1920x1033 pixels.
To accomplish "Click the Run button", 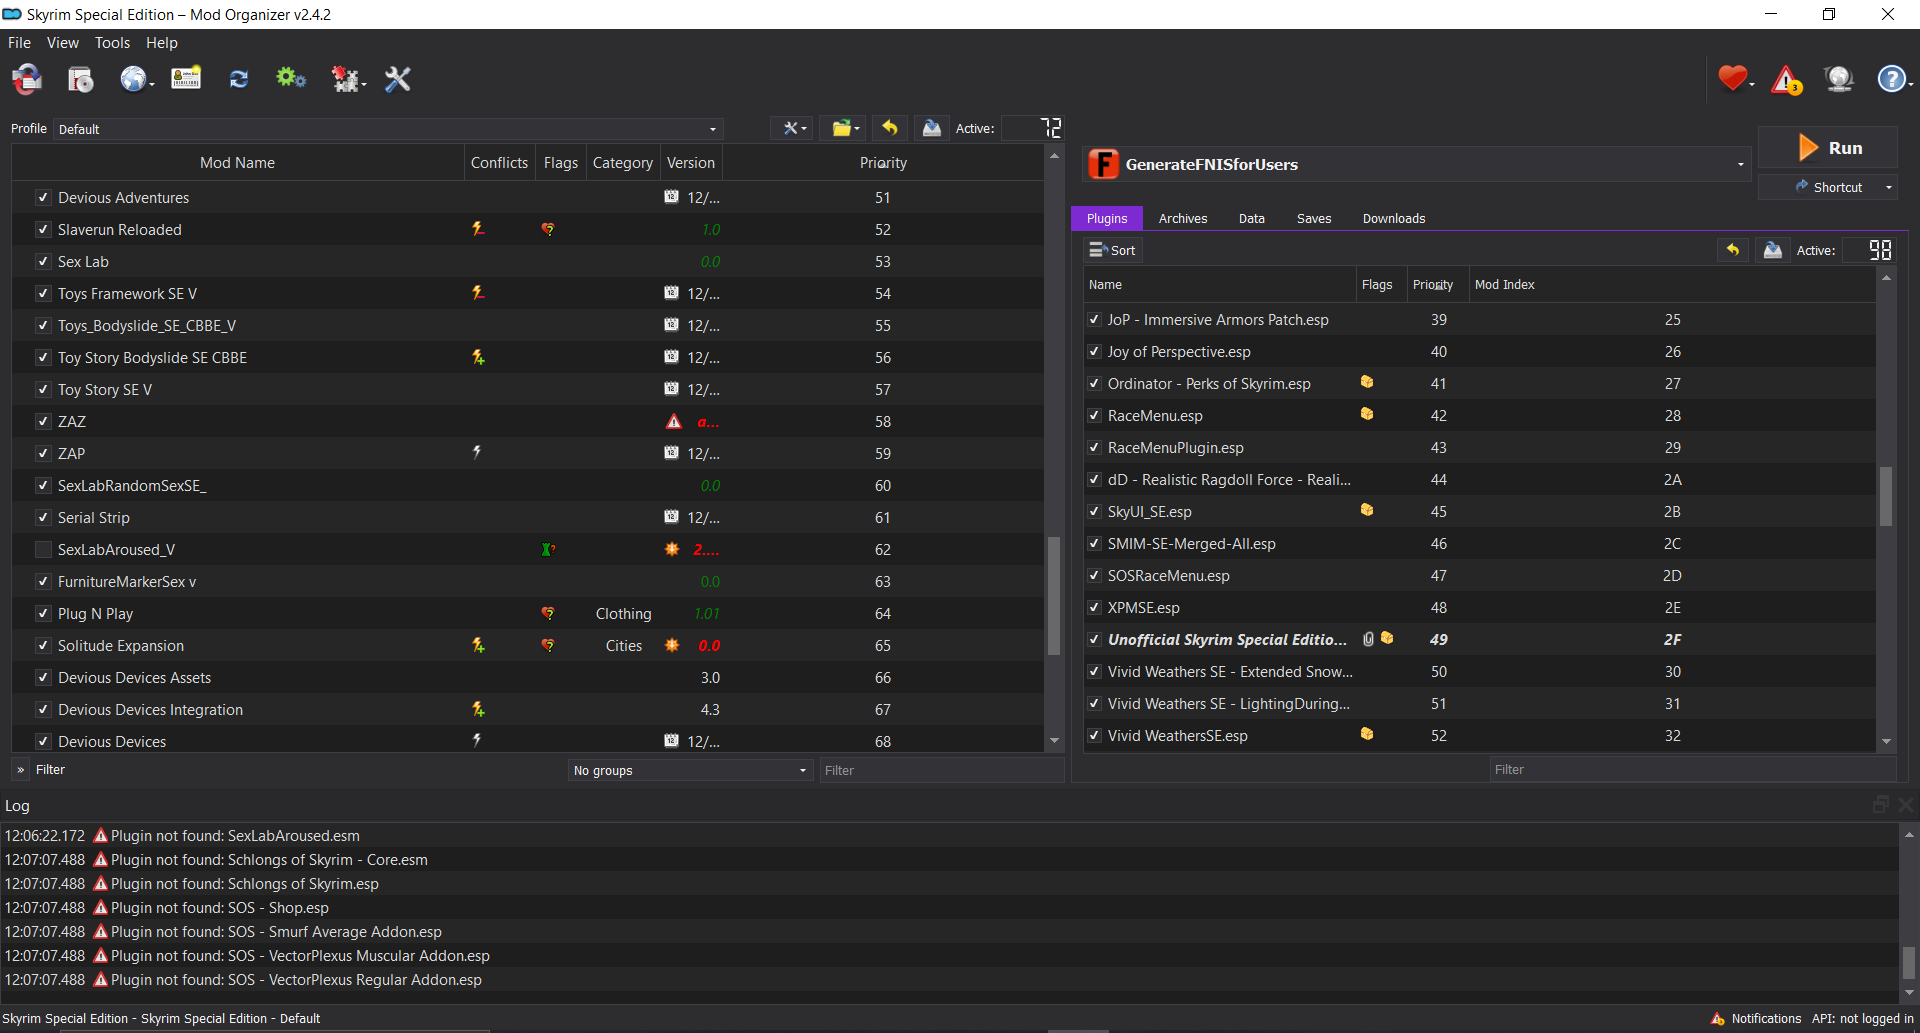I will (1828, 148).
